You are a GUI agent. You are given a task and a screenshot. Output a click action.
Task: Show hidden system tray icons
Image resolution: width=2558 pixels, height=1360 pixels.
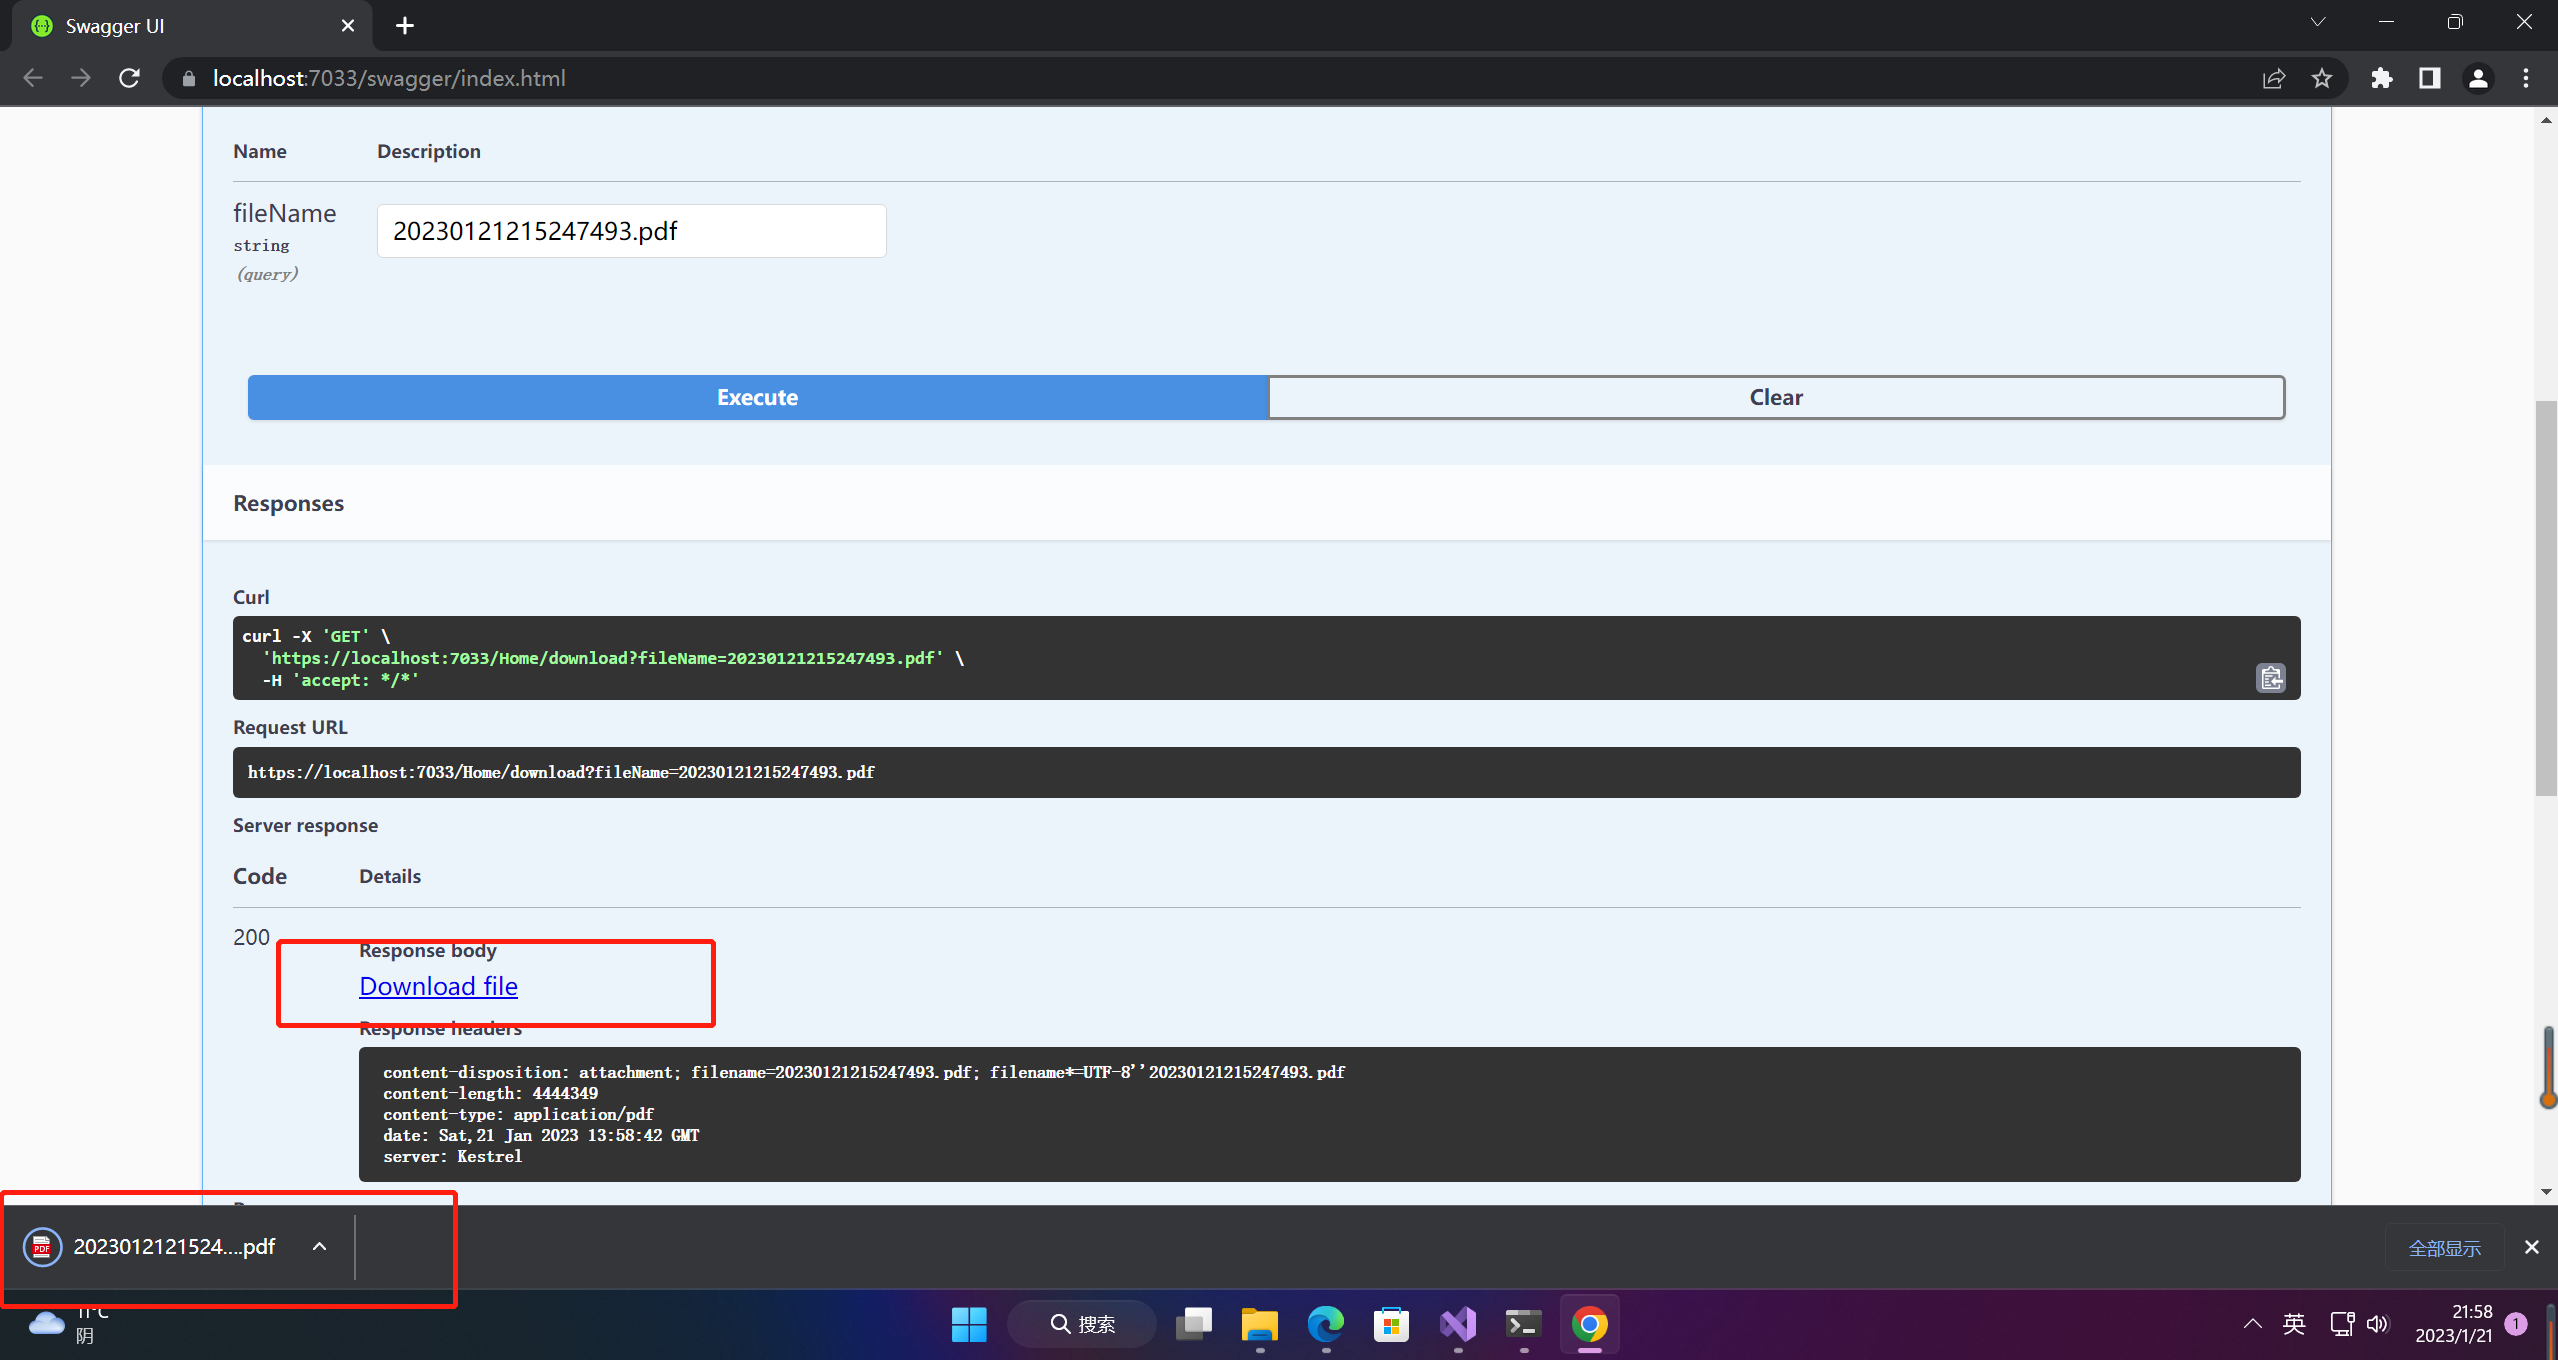point(2252,1324)
